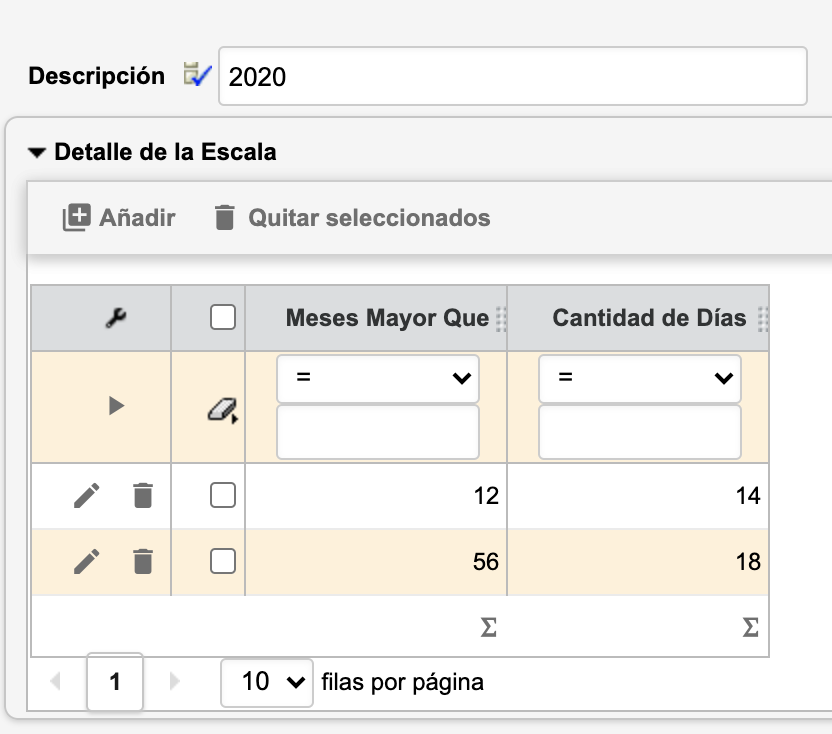Click the play arrow in filter row

[x=116, y=406]
